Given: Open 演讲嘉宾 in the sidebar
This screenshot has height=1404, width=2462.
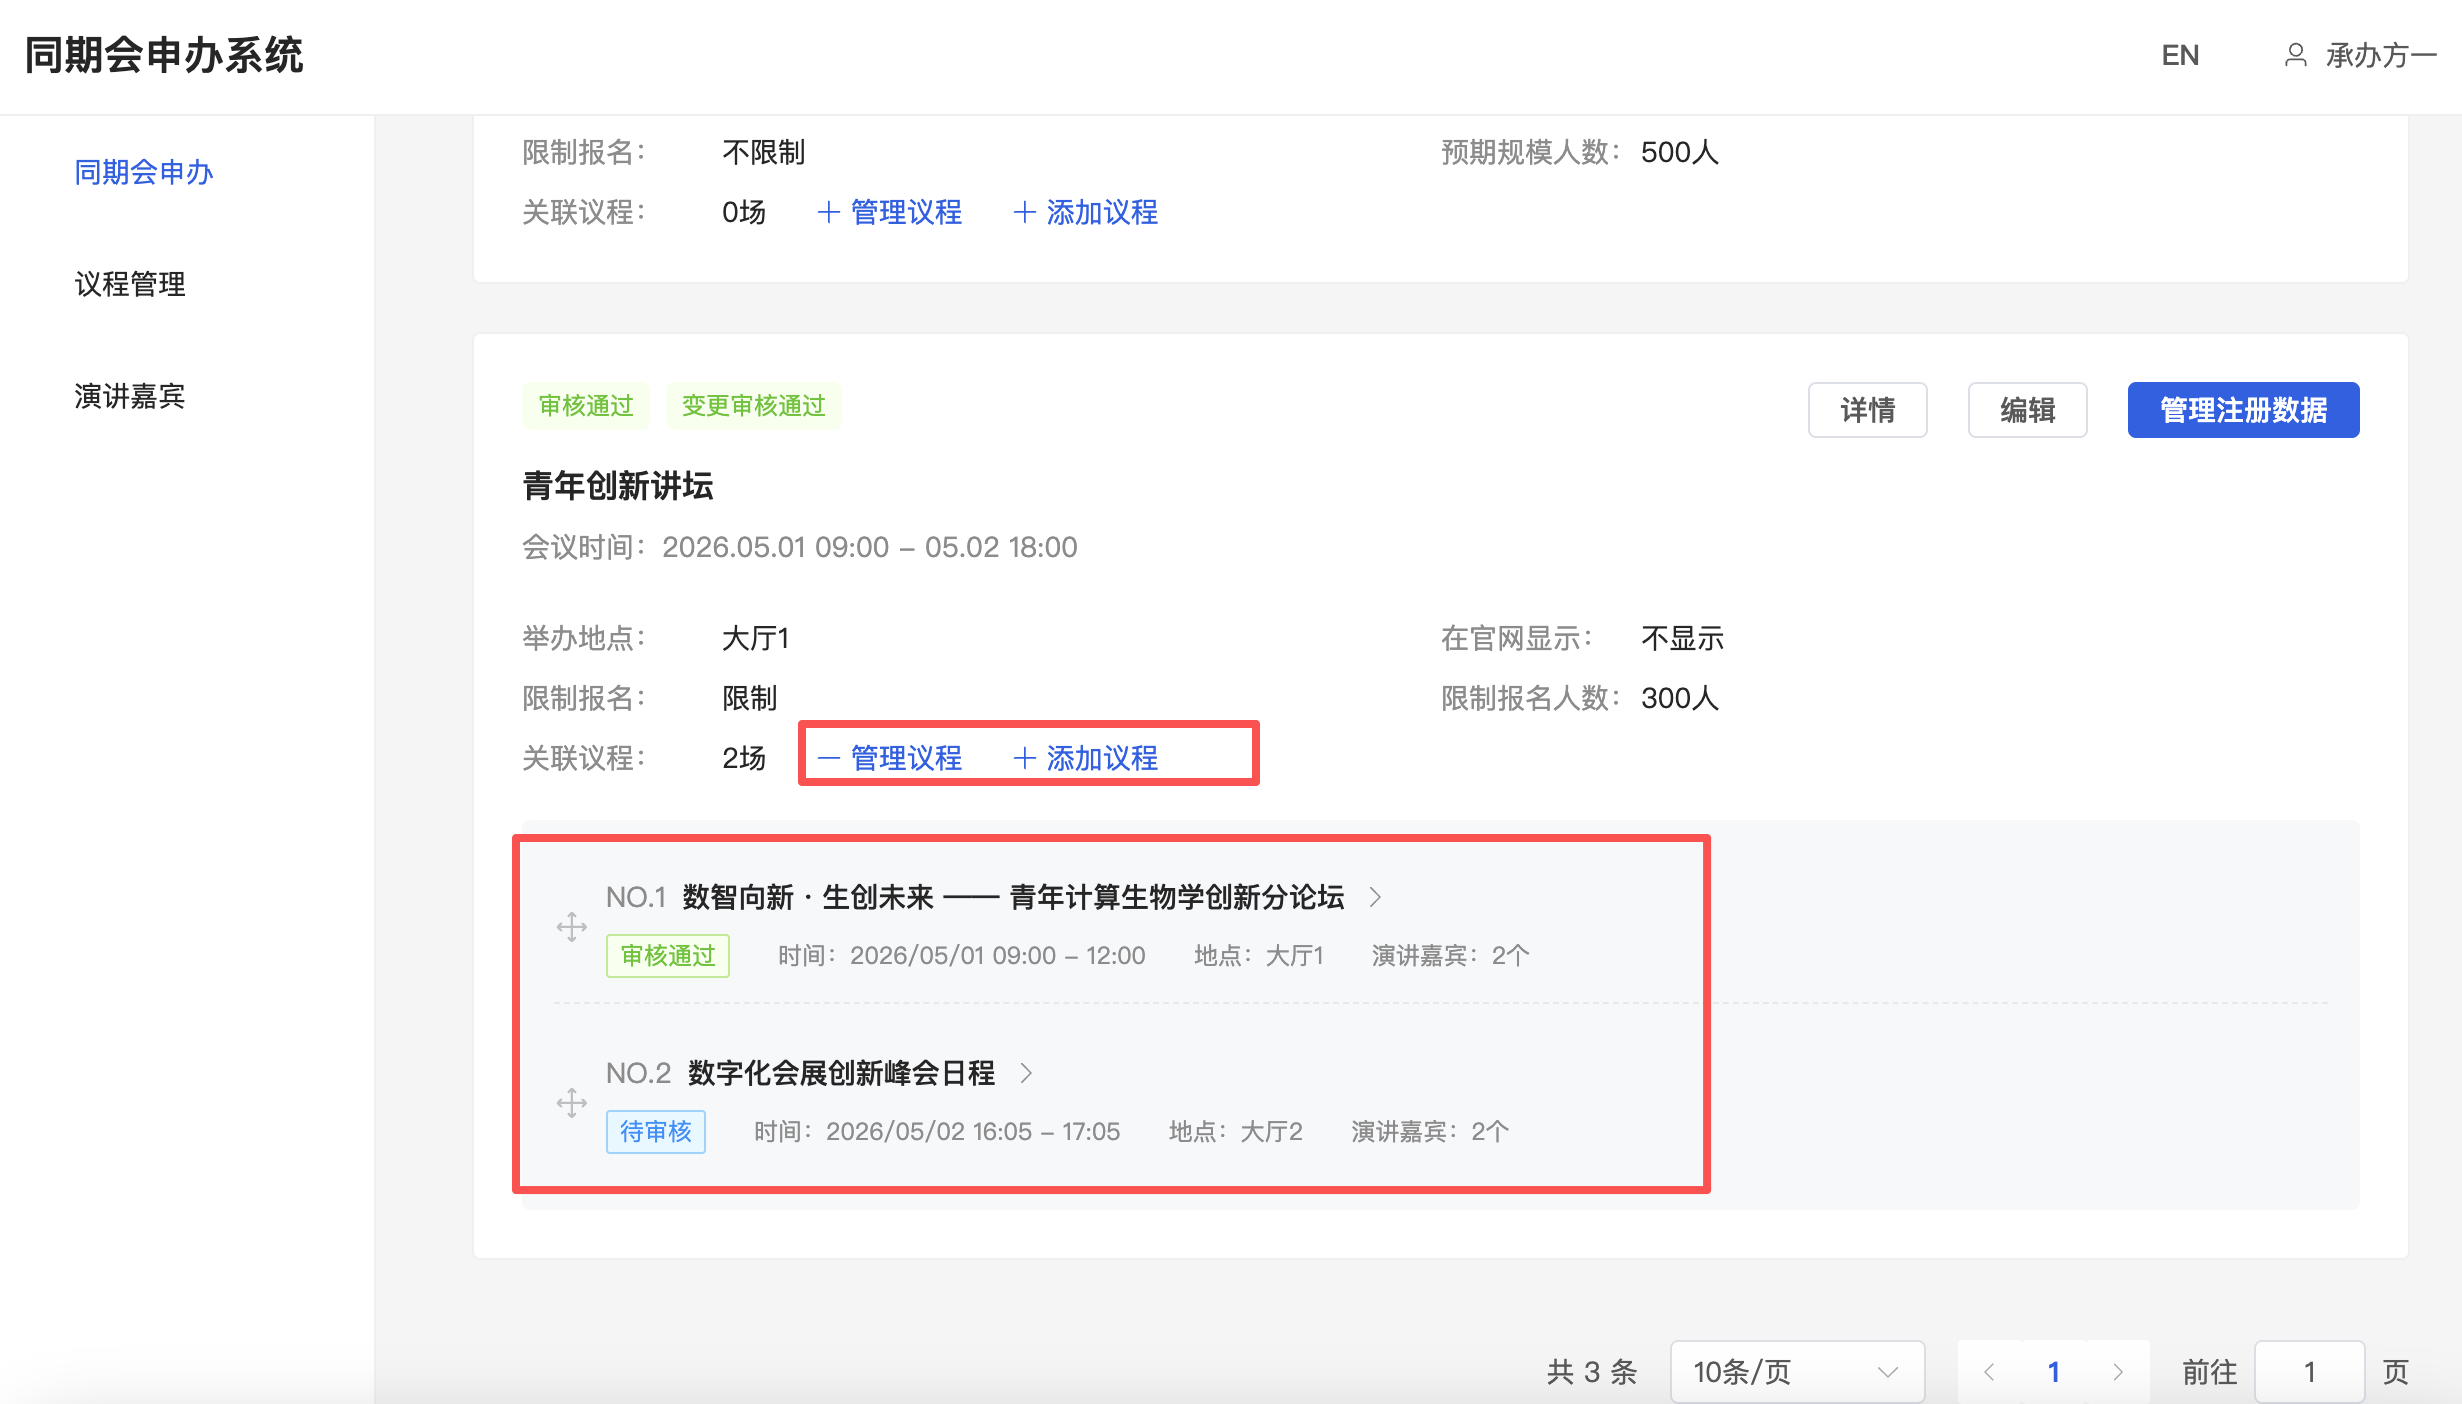Looking at the screenshot, I should tap(130, 396).
